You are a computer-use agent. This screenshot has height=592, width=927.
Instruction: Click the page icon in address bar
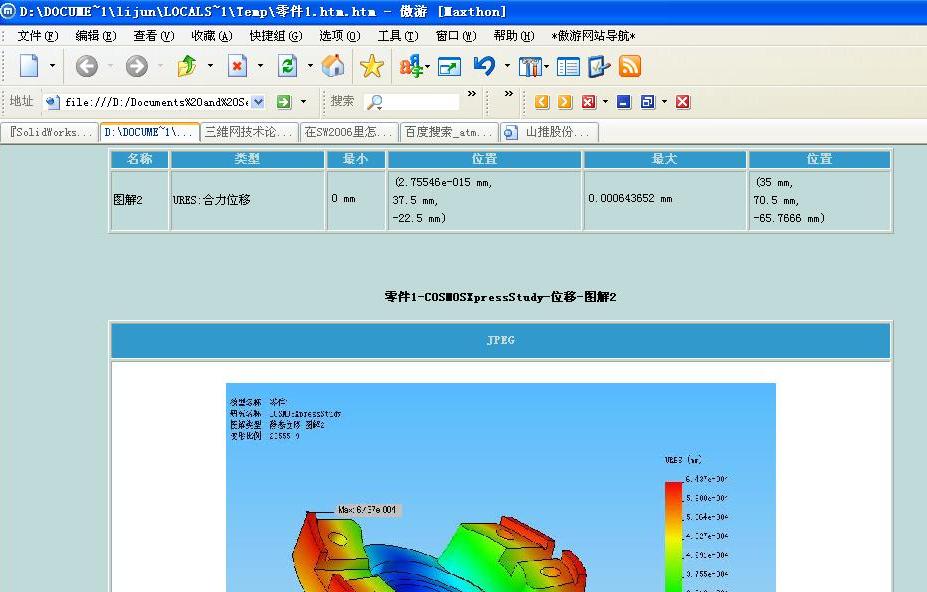click(53, 102)
